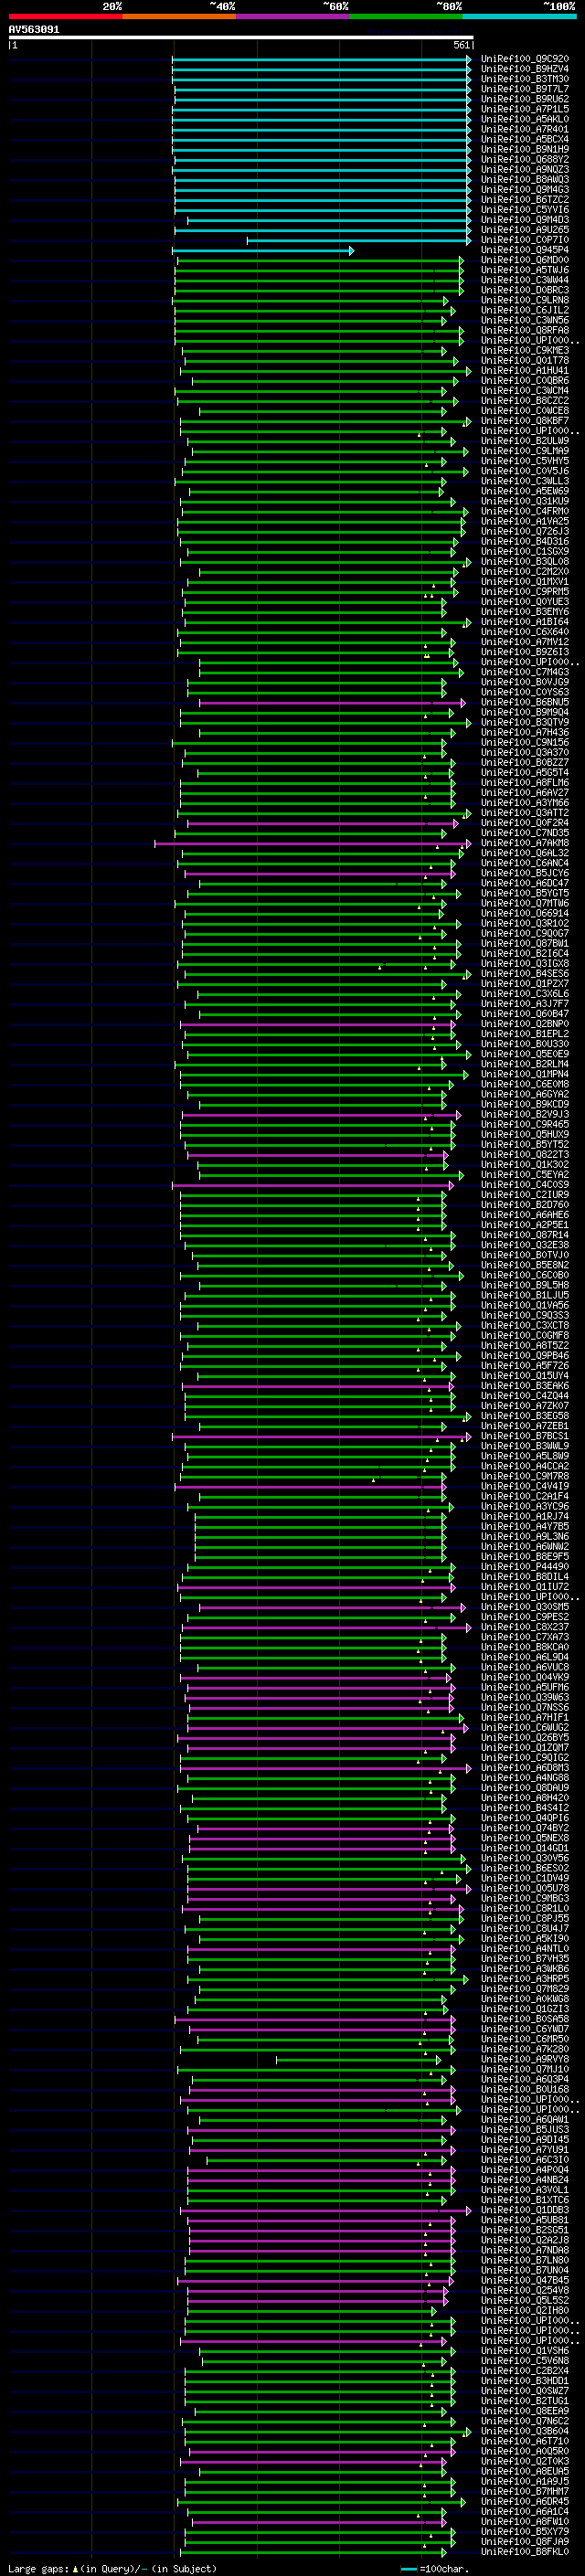Click the cyan ~100% identity legend bar

520,16
